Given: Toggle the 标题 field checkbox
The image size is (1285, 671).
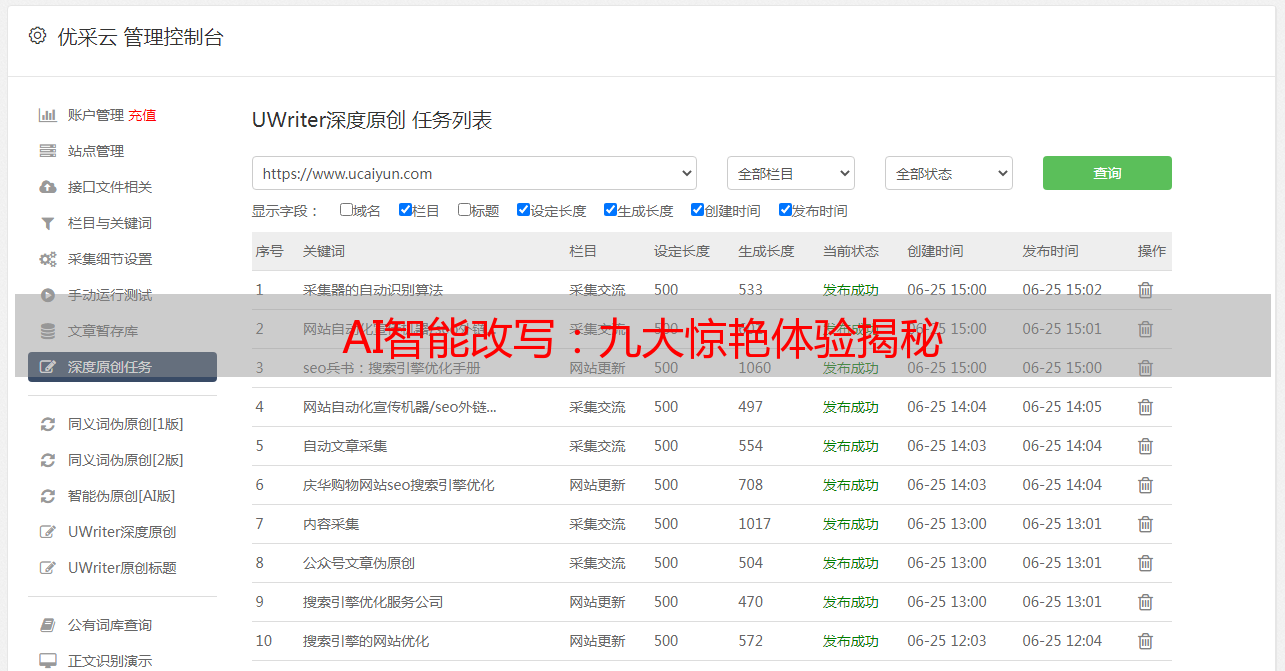Looking at the screenshot, I should pos(464,210).
